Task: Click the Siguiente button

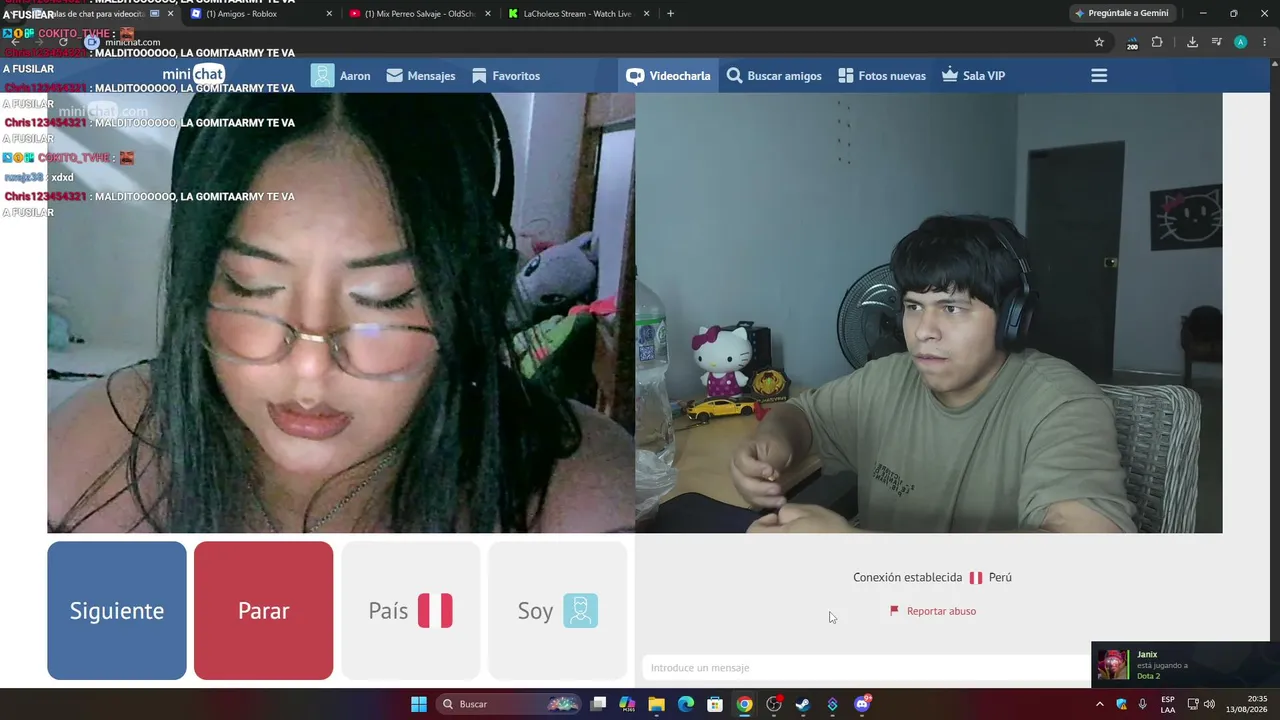Action: coord(117,611)
